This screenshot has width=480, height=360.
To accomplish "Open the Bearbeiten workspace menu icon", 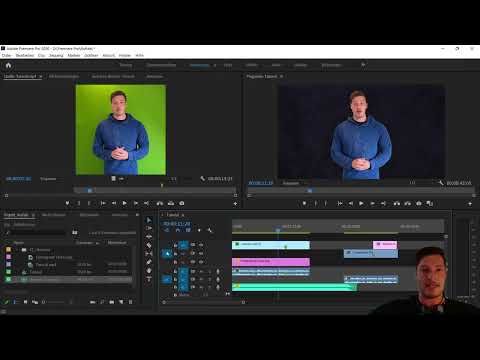I will tap(214, 65).
